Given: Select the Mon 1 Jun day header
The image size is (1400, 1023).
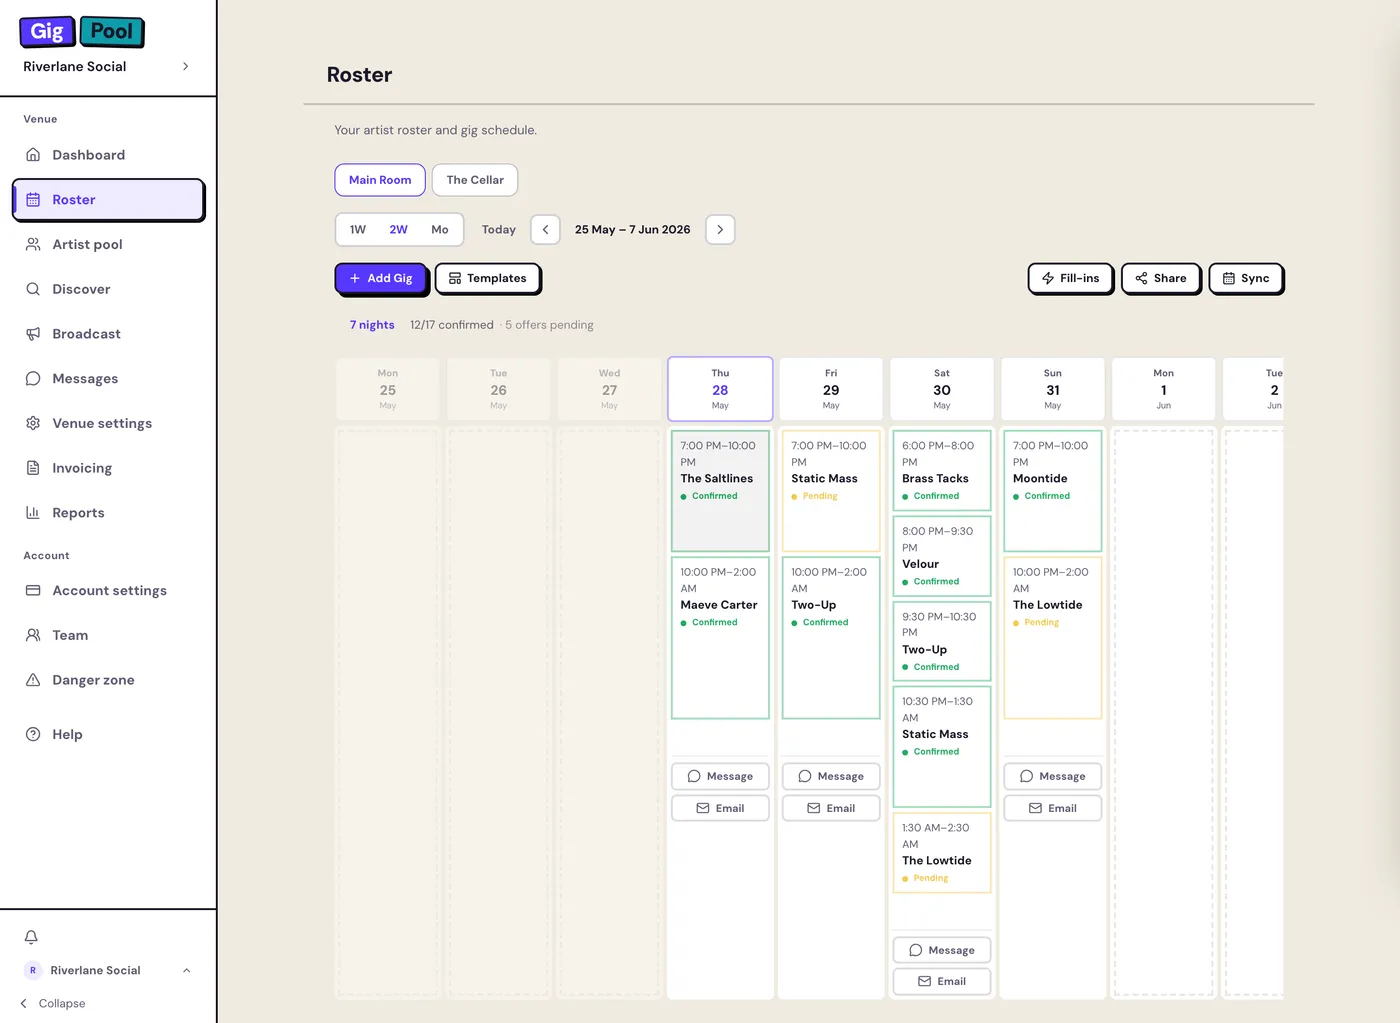Looking at the screenshot, I should (1164, 389).
